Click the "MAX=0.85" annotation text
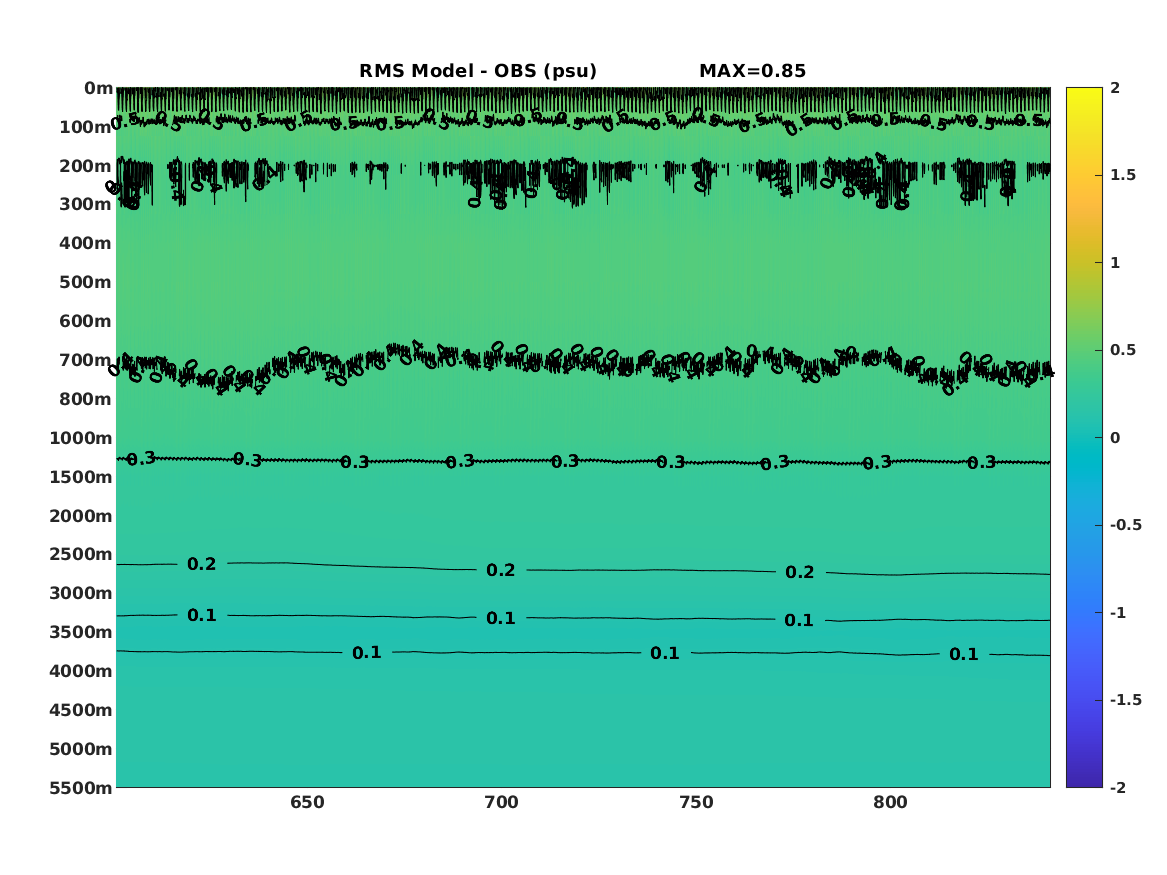 752,71
